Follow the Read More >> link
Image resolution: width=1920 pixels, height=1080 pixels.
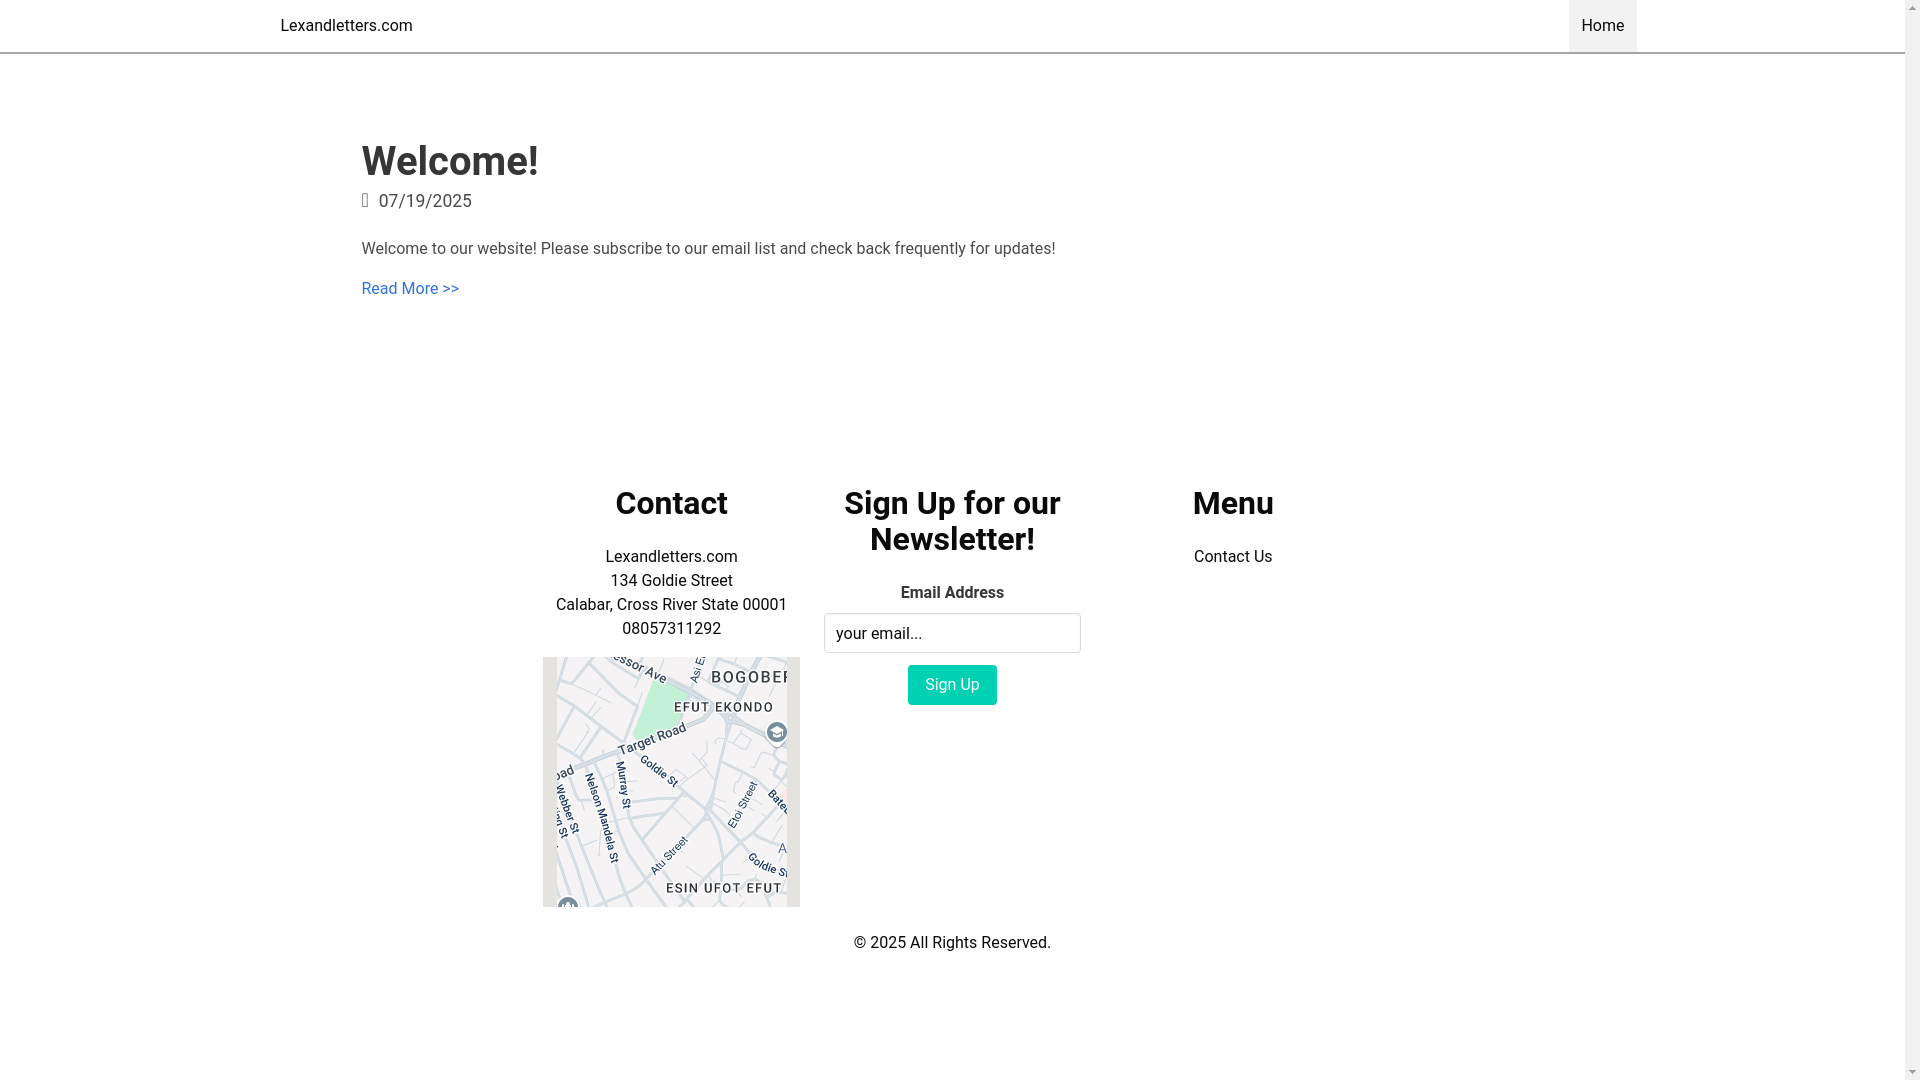click(410, 289)
